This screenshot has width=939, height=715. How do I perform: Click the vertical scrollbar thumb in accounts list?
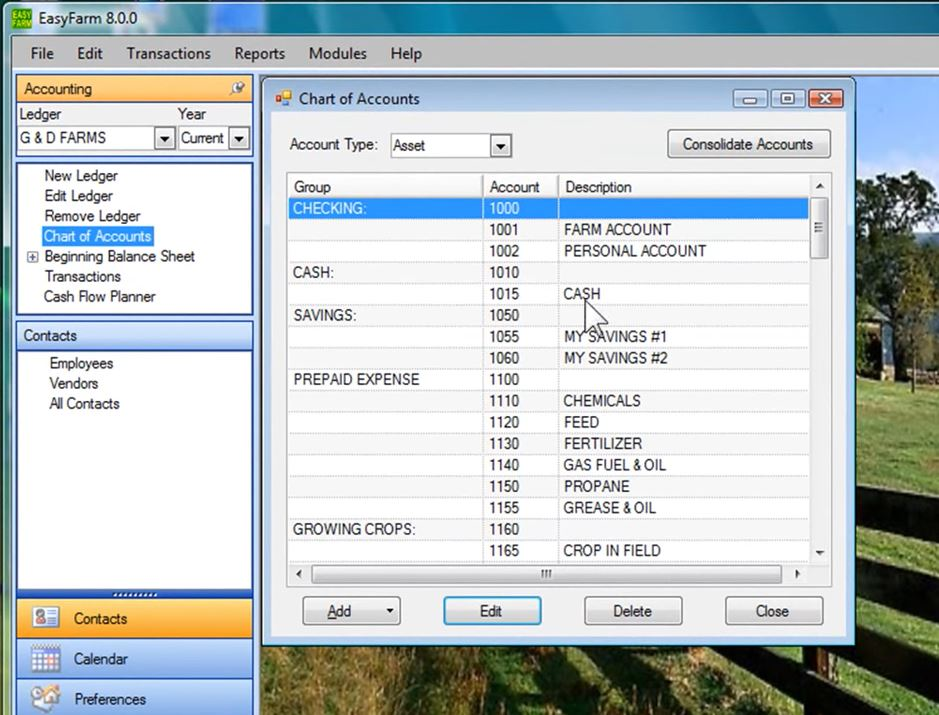[x=819, y=228]
